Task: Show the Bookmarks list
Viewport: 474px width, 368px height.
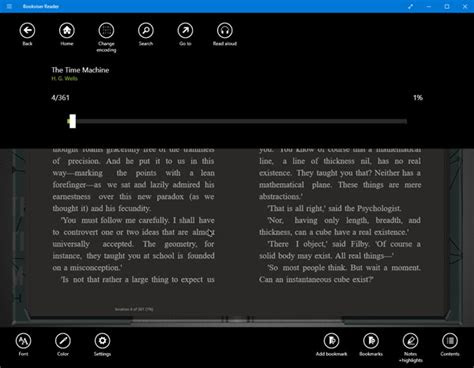Action: pos(371,341)
